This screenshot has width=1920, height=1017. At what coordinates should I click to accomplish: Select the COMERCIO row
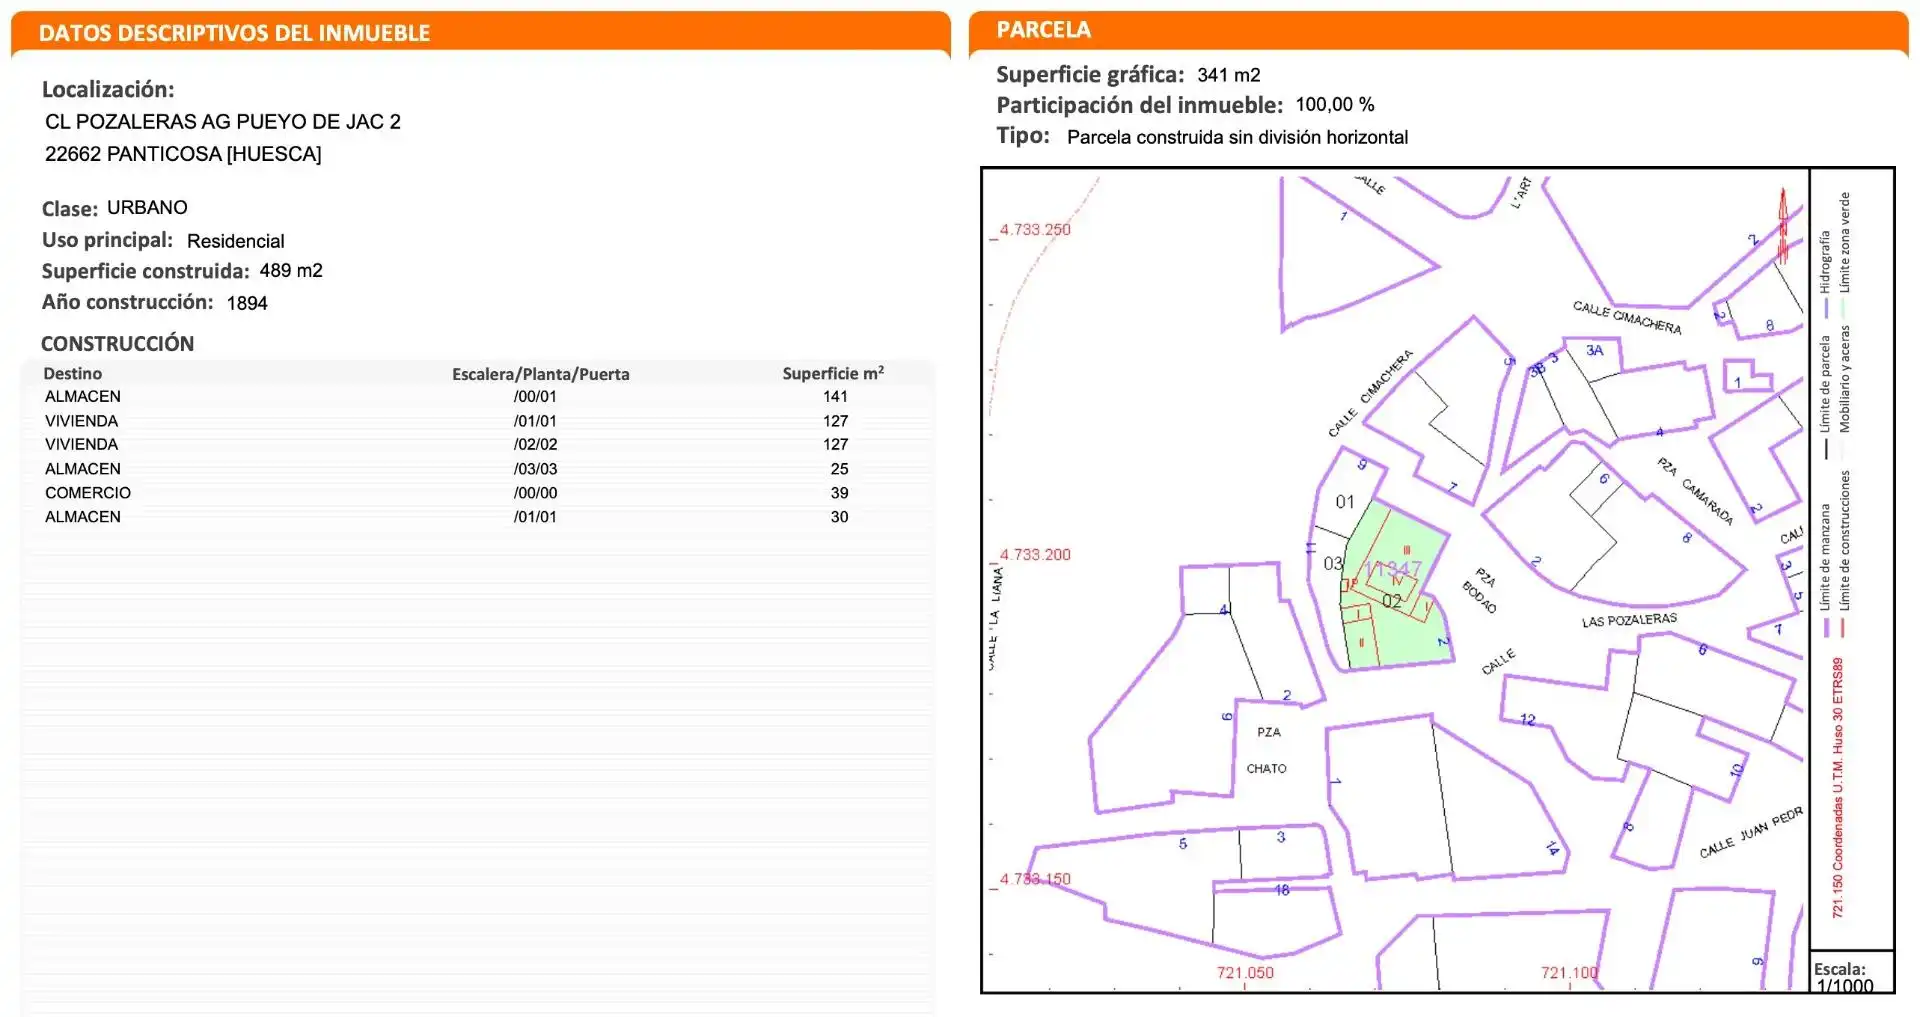(478, 493)
